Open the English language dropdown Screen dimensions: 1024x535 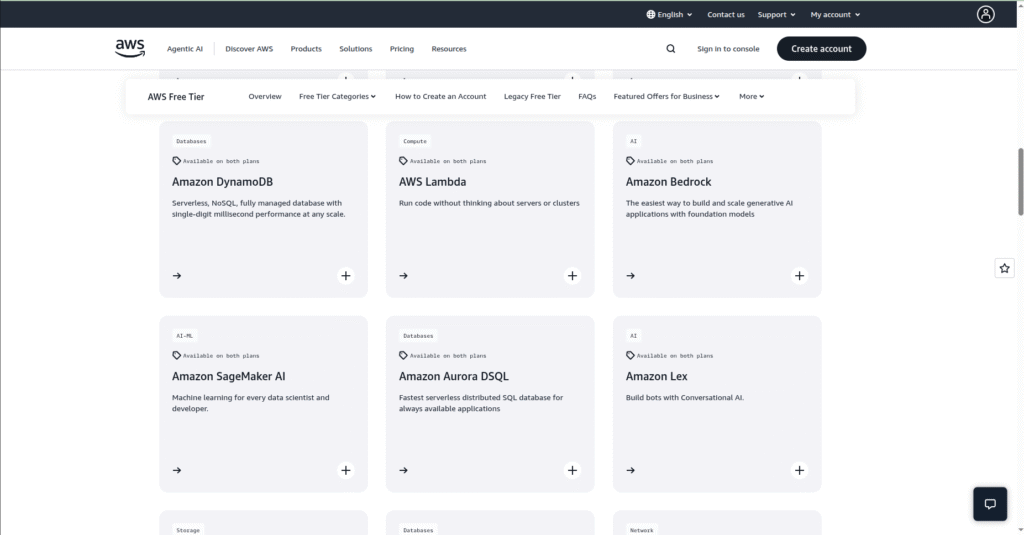(669, 14)
